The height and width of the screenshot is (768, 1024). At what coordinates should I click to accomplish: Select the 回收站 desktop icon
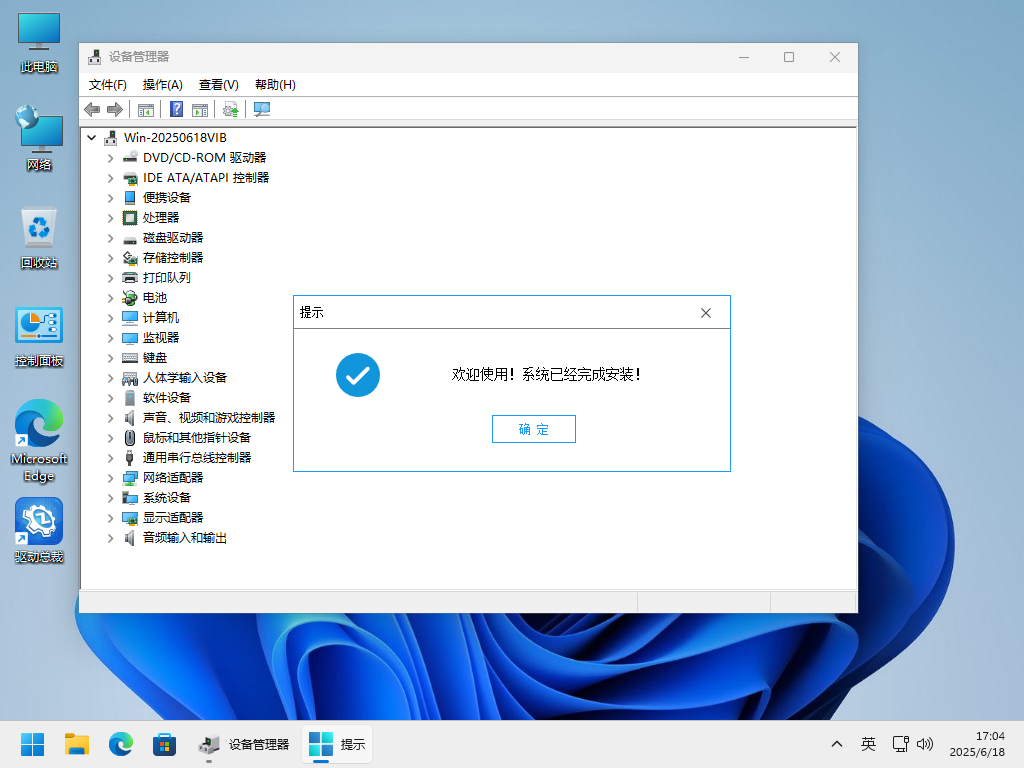coord(39,238)
